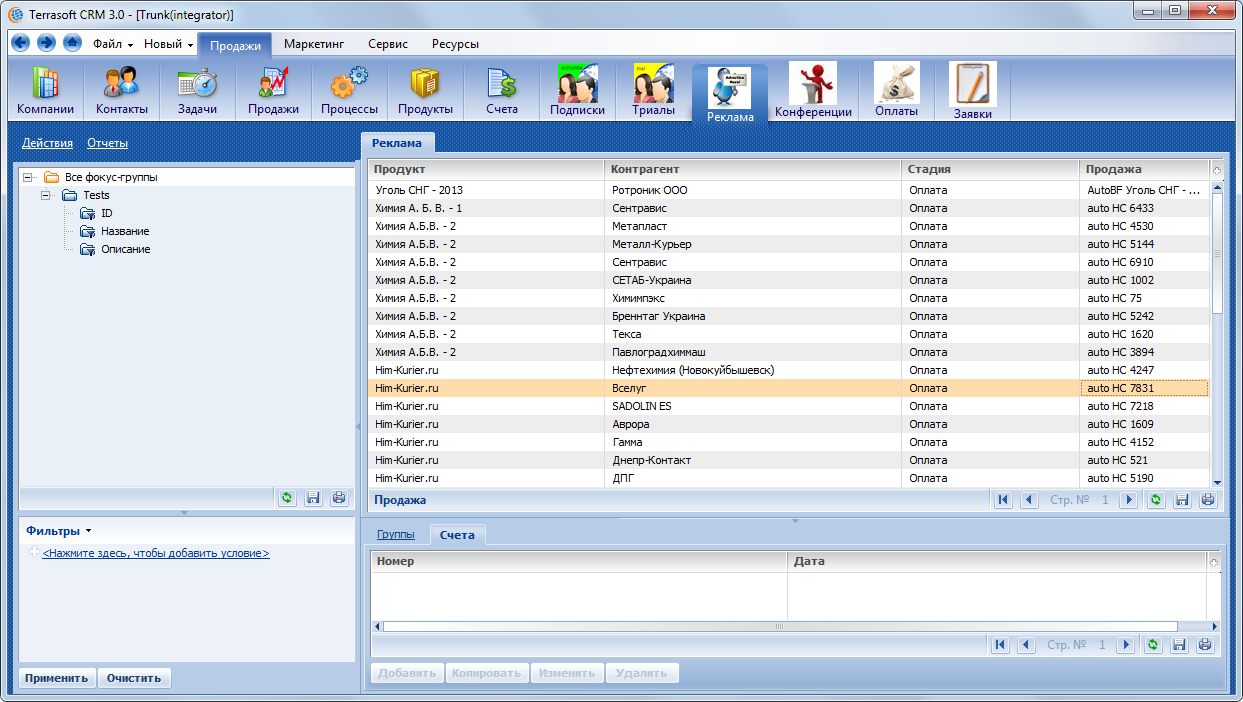This screenshot has width=1243, height=702.
Task: Open the Триалы section
Action: click(x=652, y=92)
